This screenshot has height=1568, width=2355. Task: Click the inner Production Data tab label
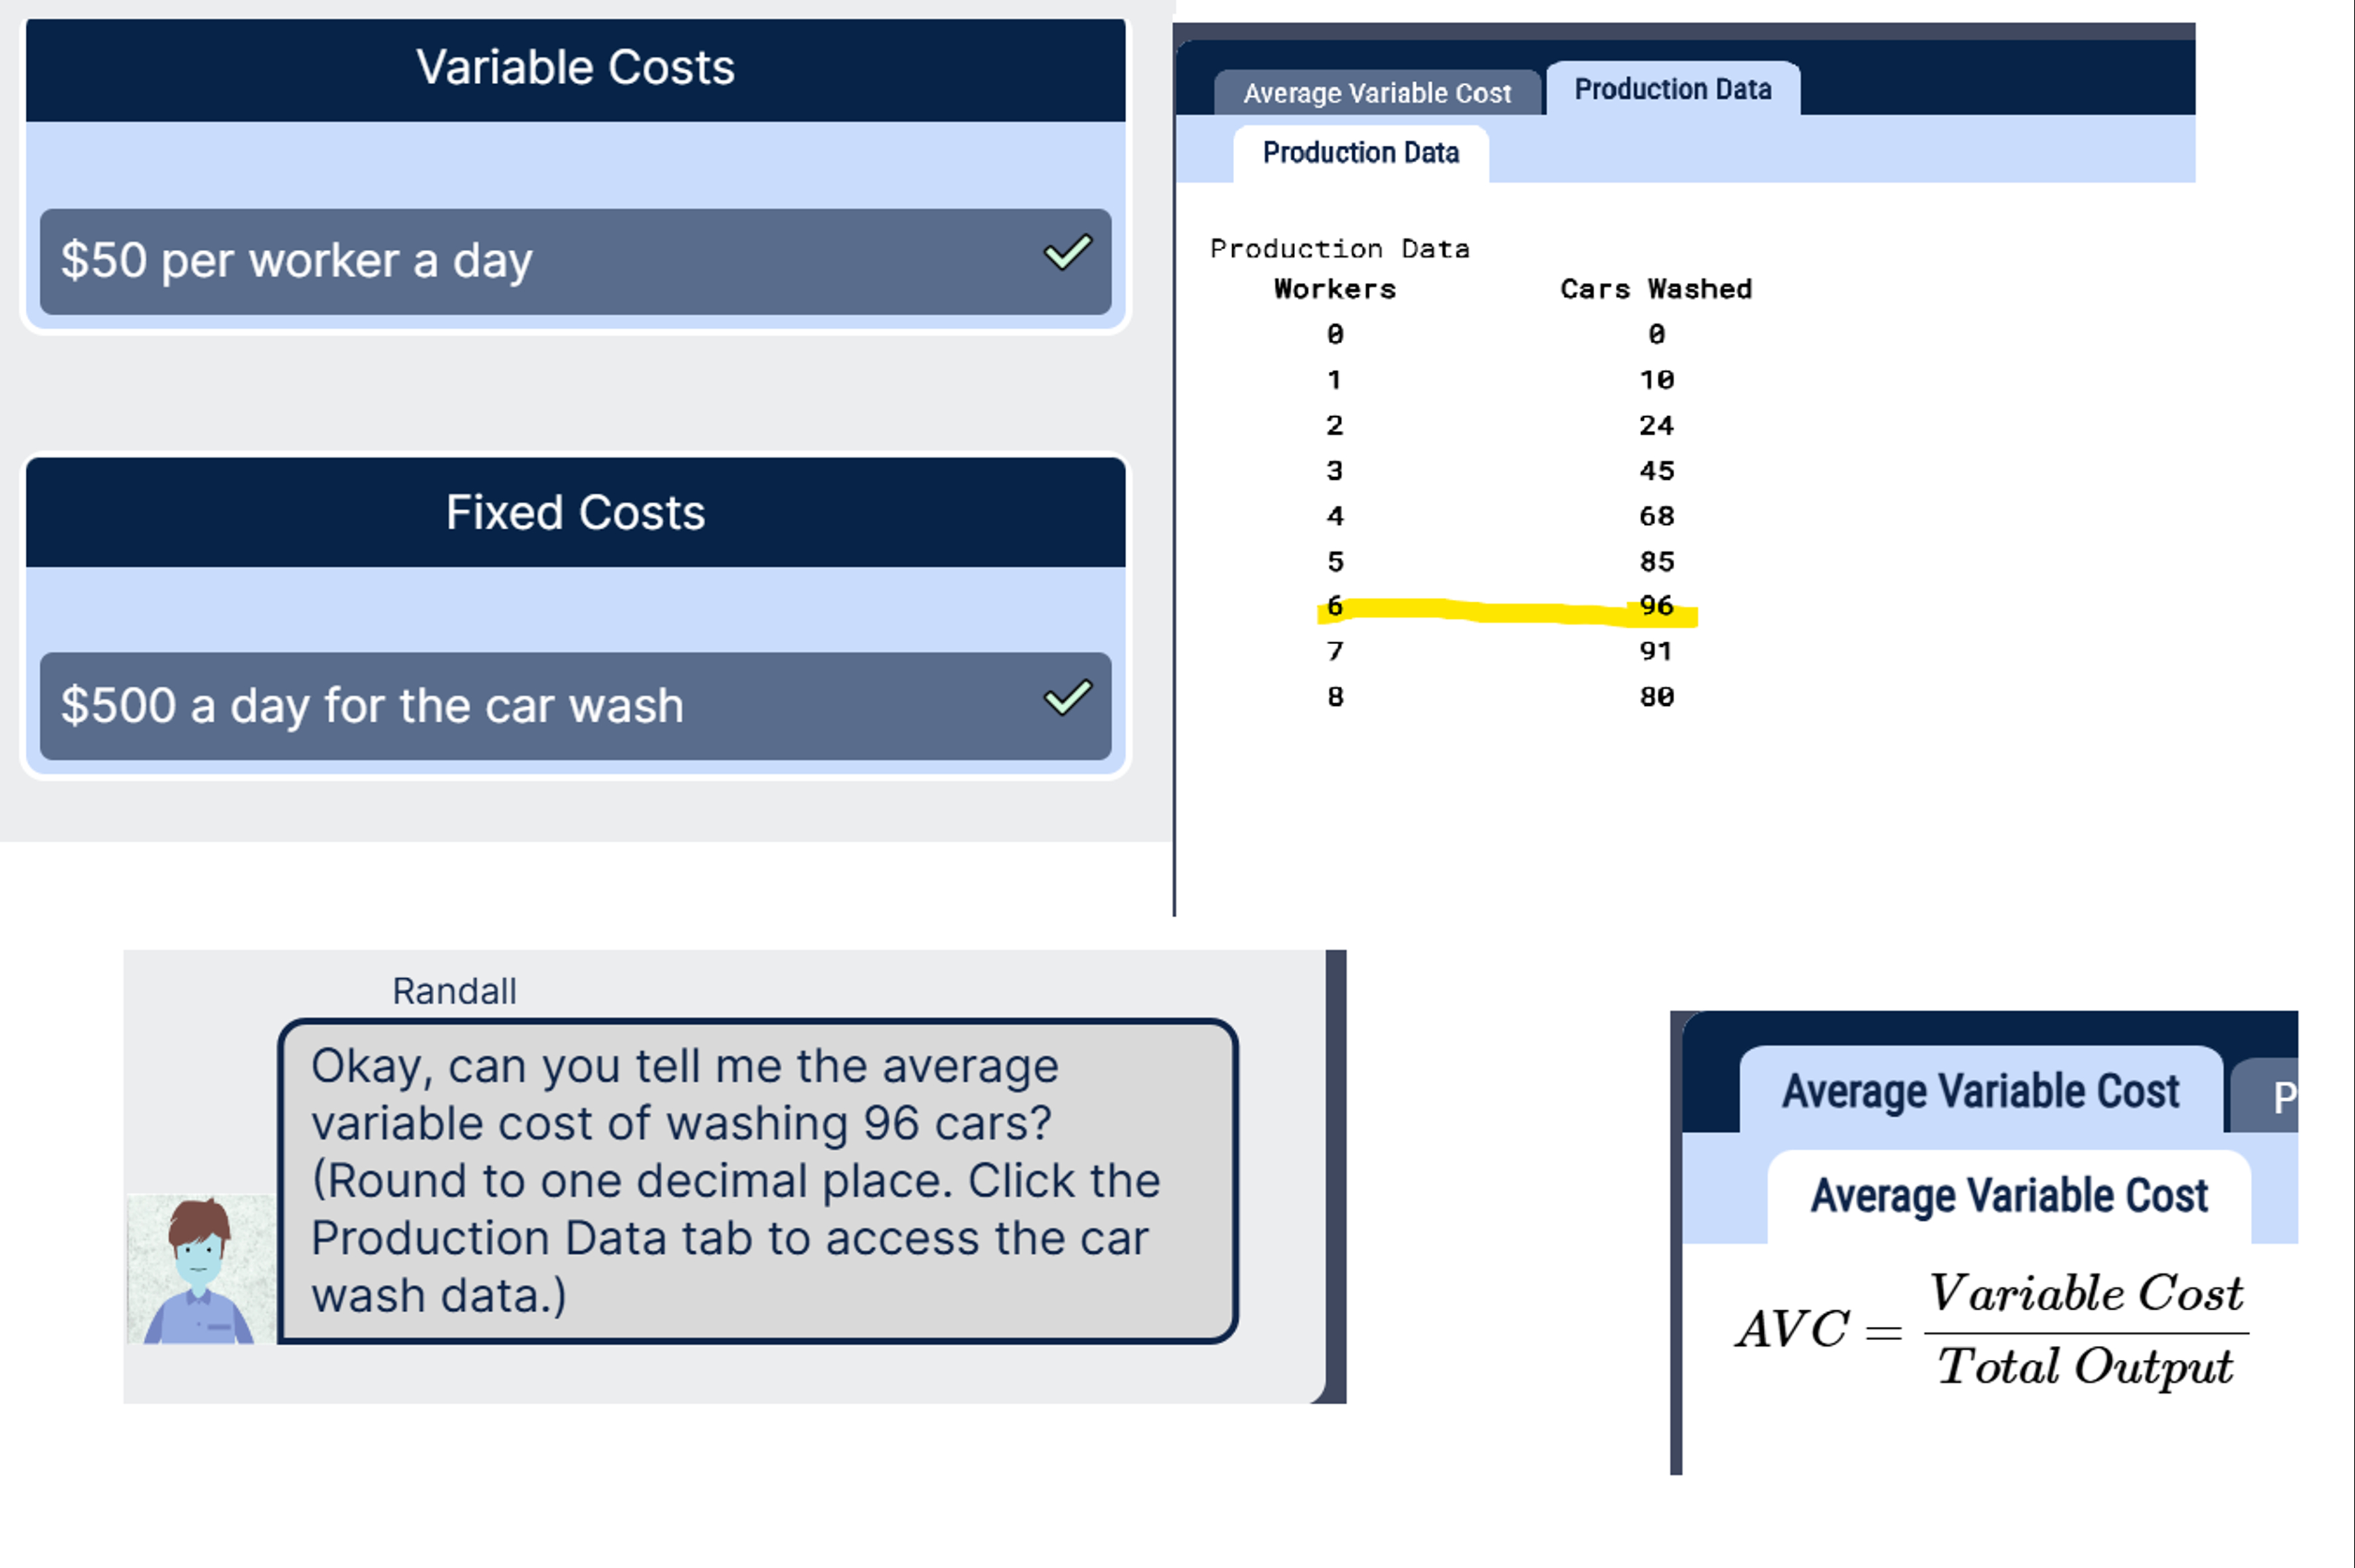click(x=1361, y=152)
